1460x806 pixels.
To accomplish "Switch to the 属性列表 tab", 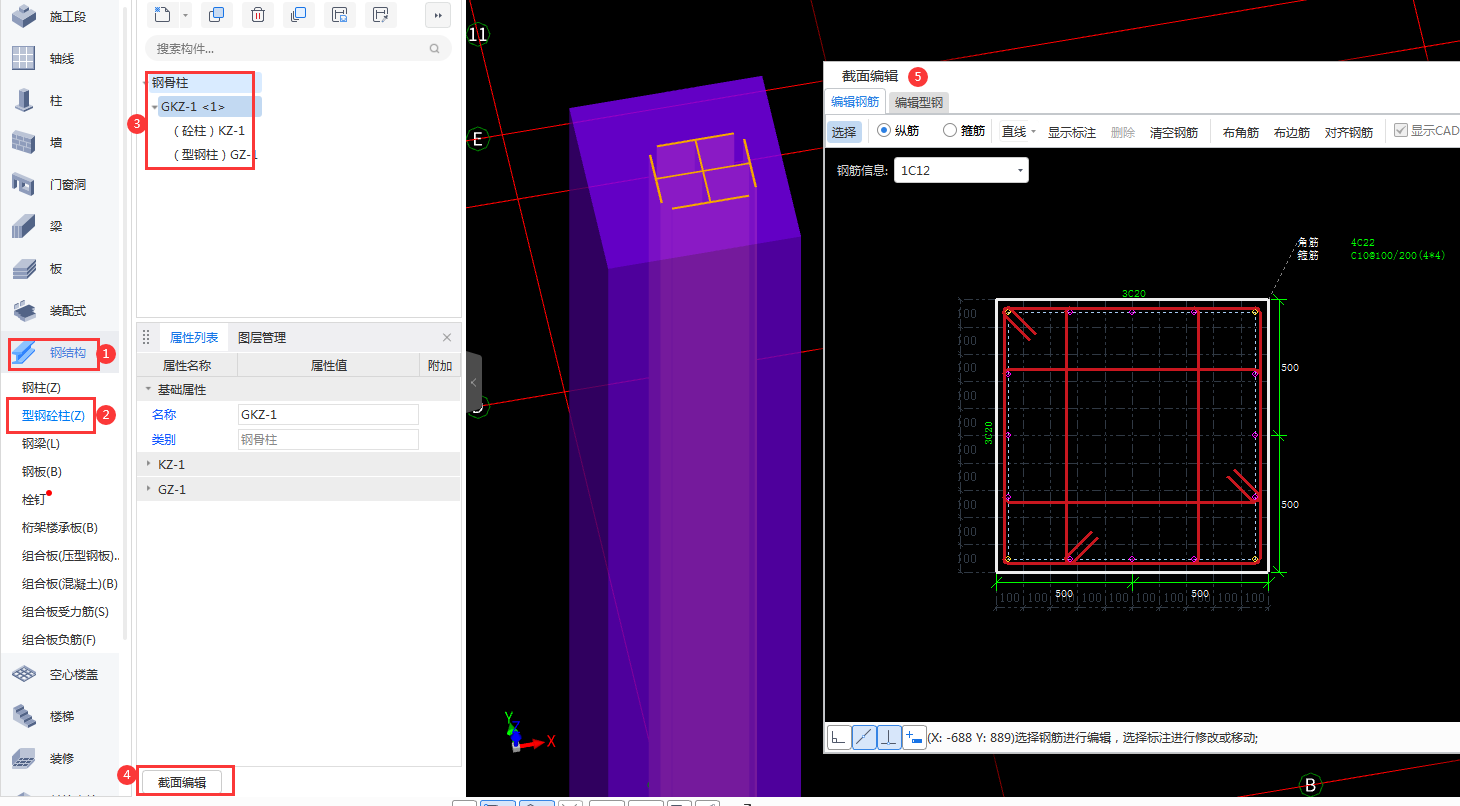I will click(194, 338).
